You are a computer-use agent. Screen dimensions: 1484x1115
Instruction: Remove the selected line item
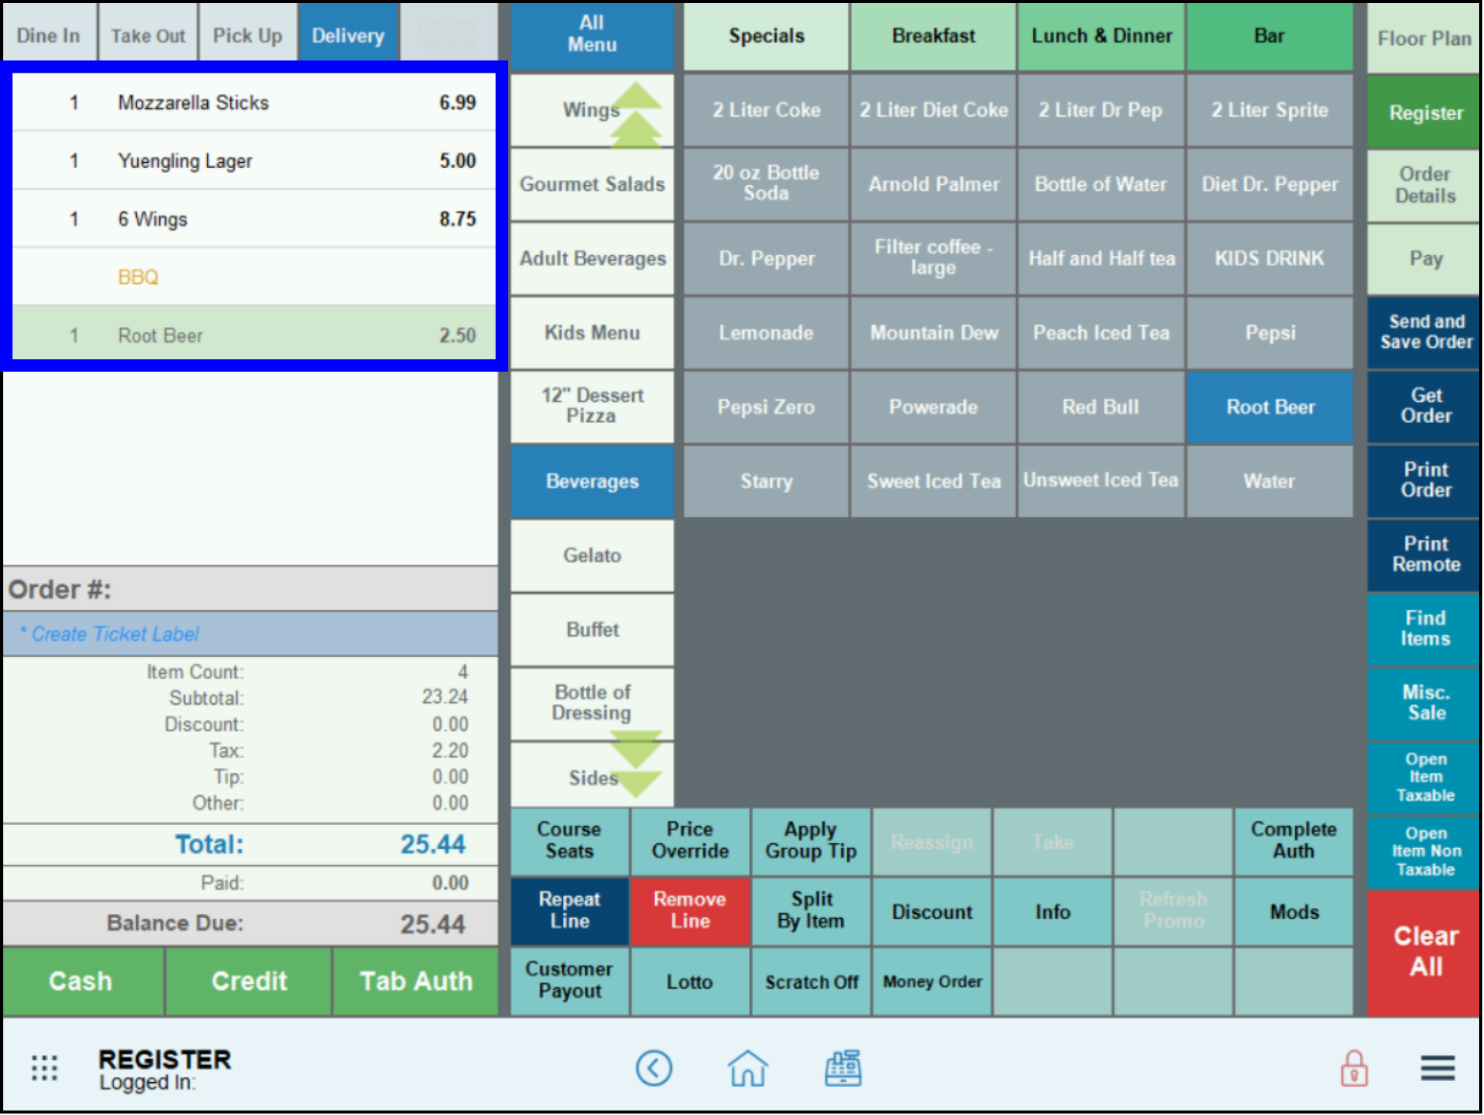coord(689,911)
